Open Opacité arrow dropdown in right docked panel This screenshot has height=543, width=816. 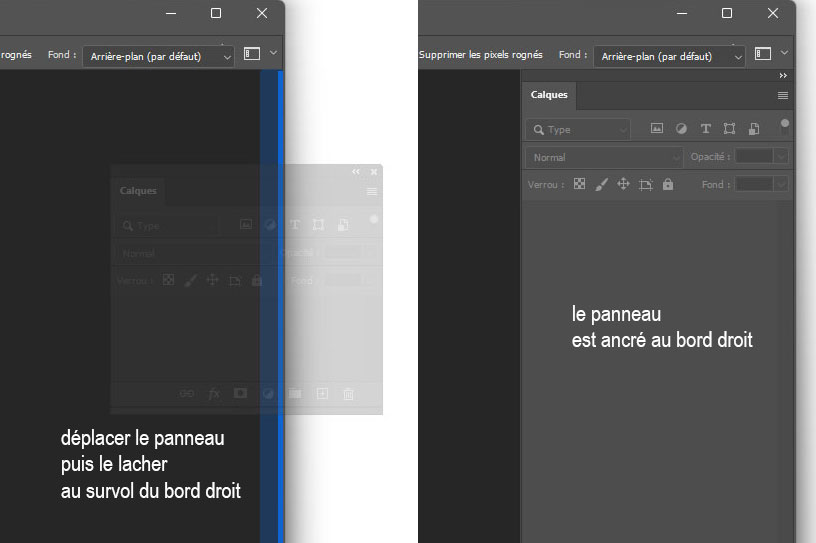[781, 156]
